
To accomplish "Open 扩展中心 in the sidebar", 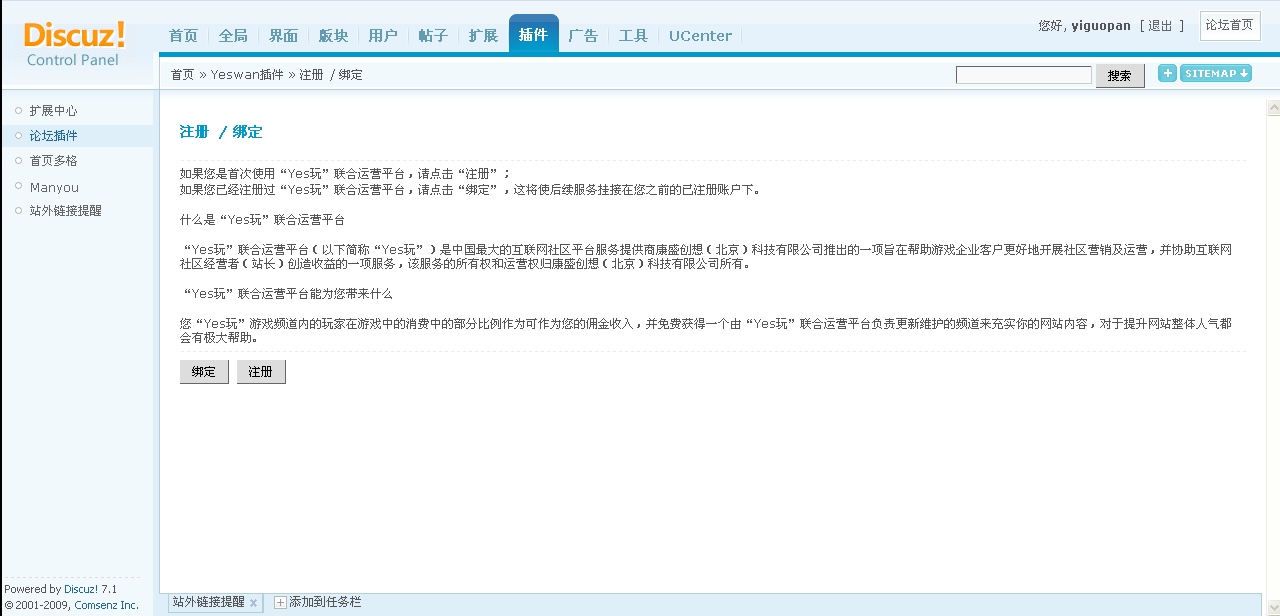I will pos(53,111).
